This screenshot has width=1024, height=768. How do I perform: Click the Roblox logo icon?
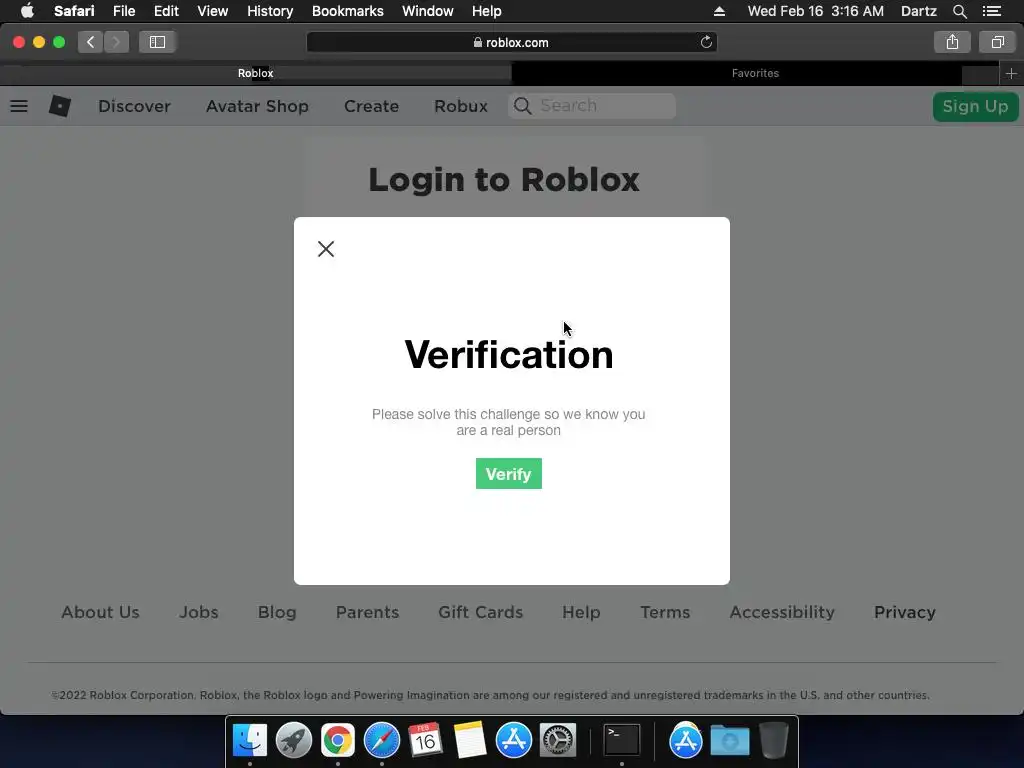(x=60, y=106)
